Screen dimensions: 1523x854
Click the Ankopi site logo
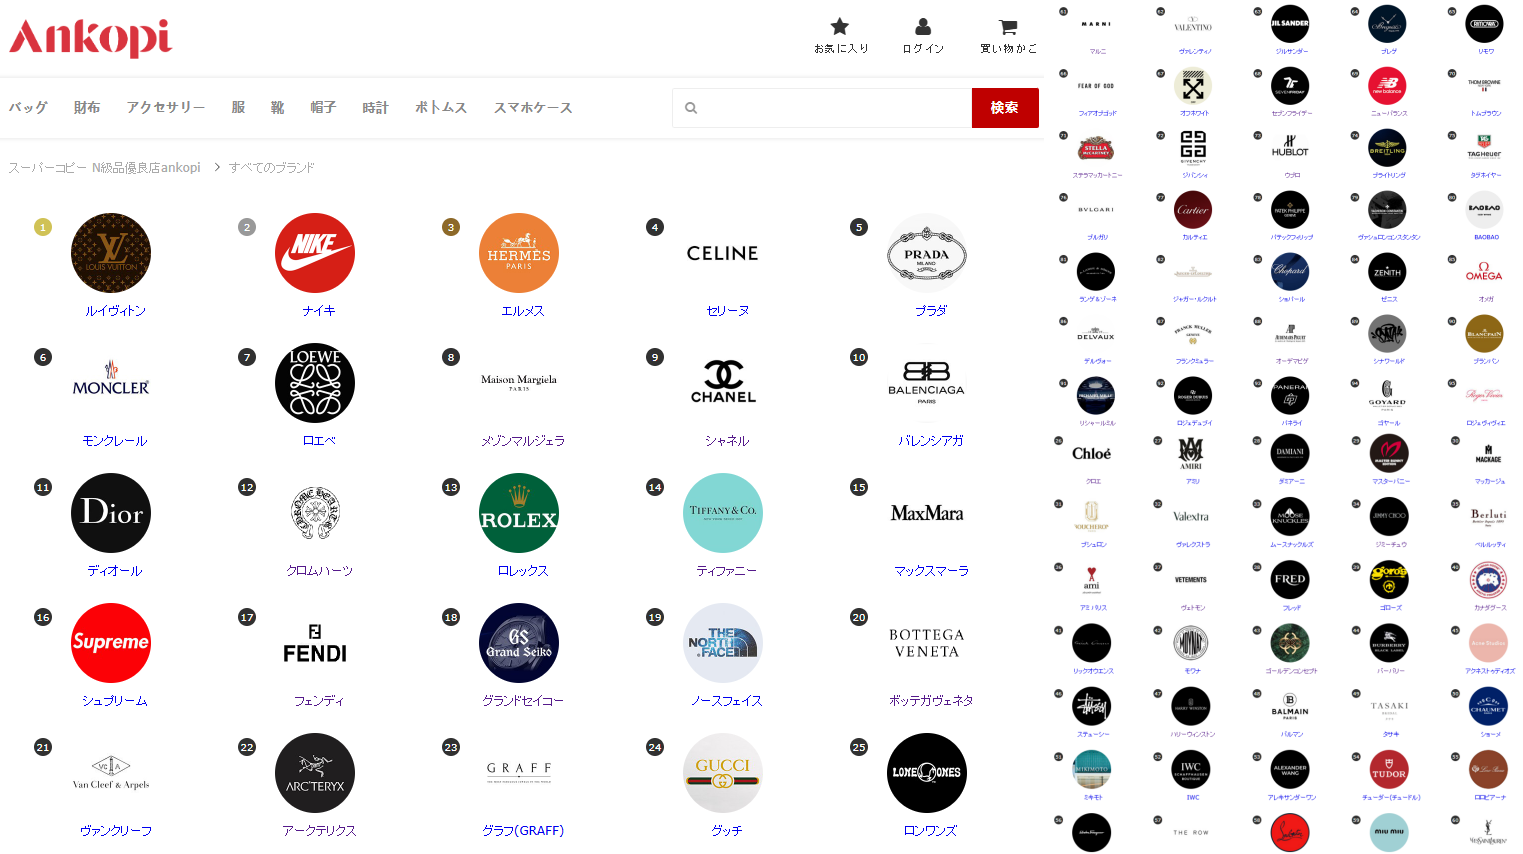[90, 38]
